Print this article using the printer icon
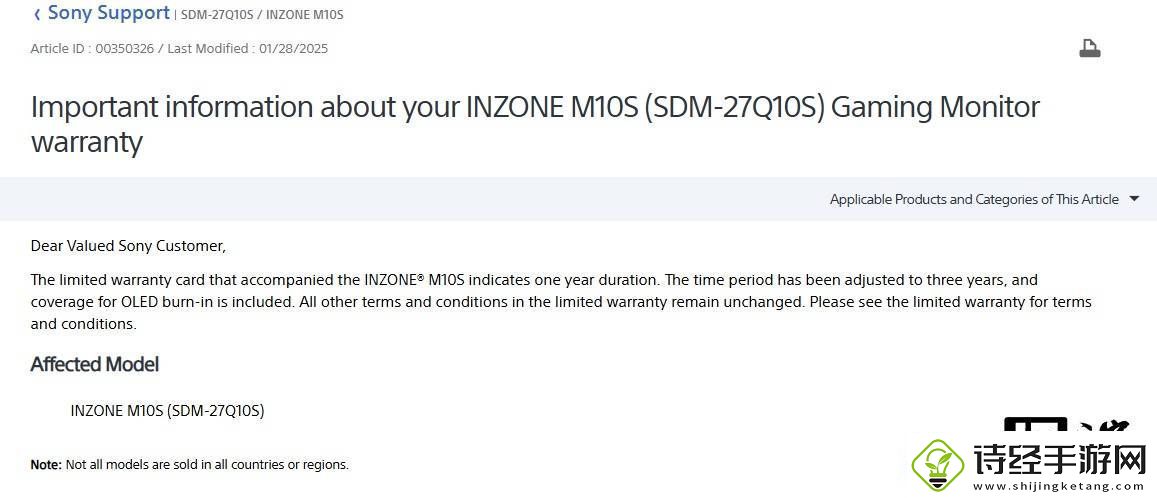This screenshot has width=1157, height=498. click(1089, 48)
